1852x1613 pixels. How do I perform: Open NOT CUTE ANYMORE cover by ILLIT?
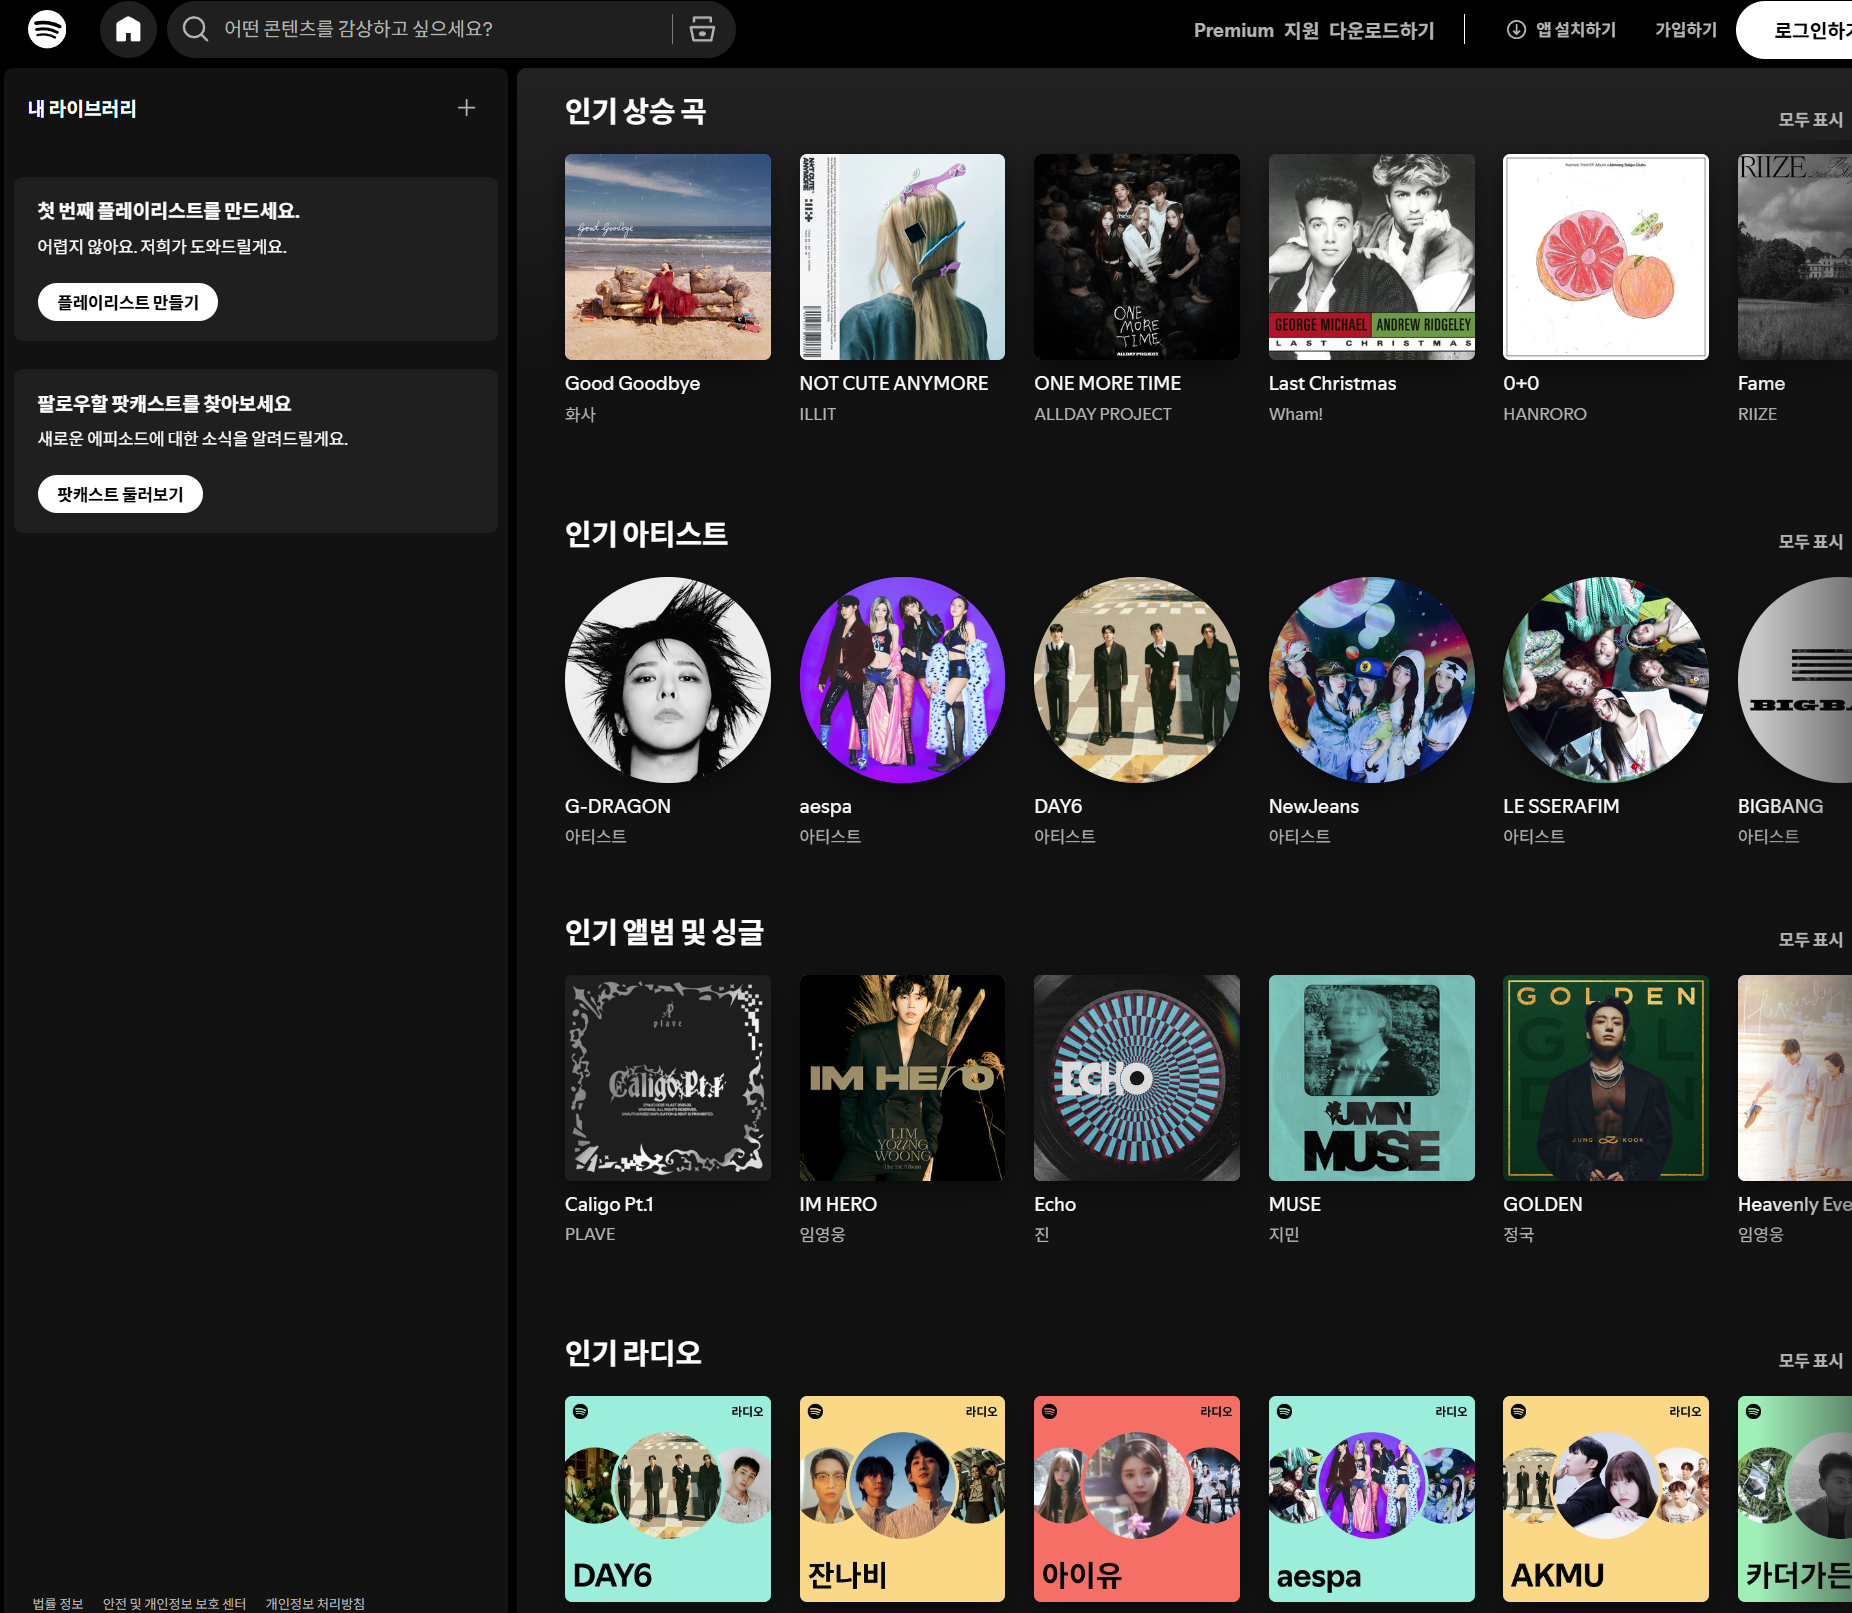[x=902, y=257]
